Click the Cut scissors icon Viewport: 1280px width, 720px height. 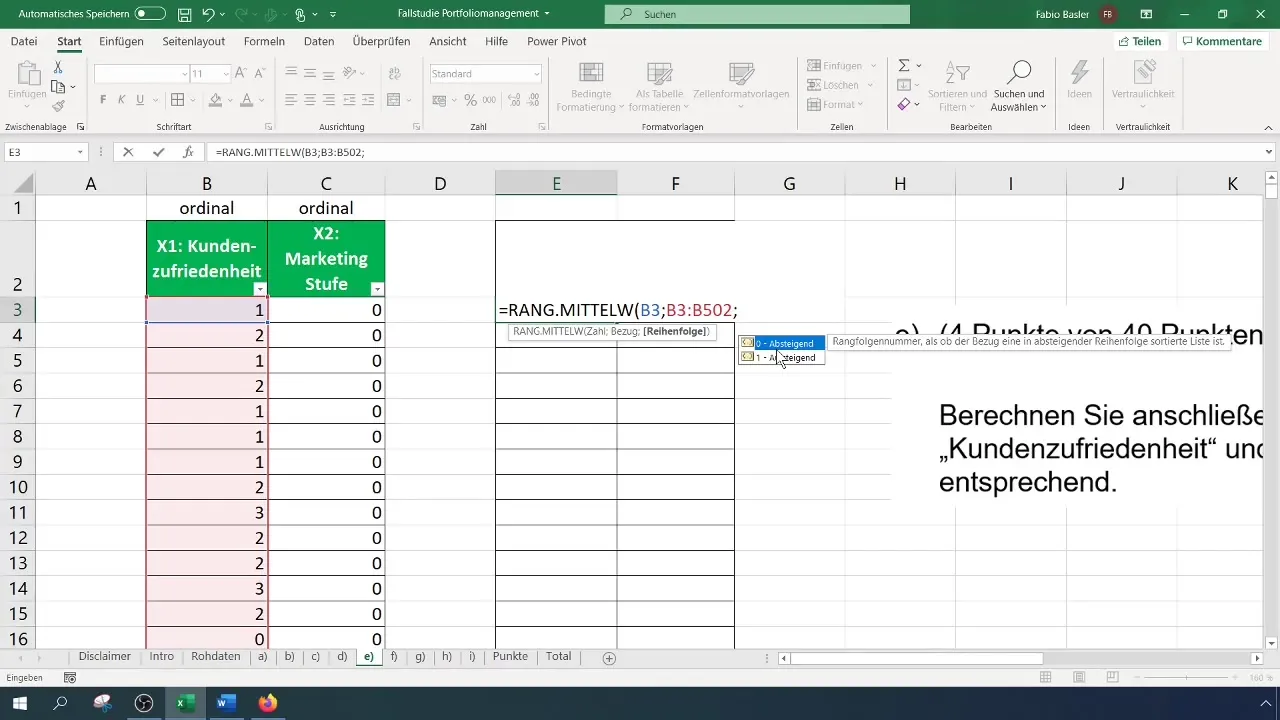point(58,67)
